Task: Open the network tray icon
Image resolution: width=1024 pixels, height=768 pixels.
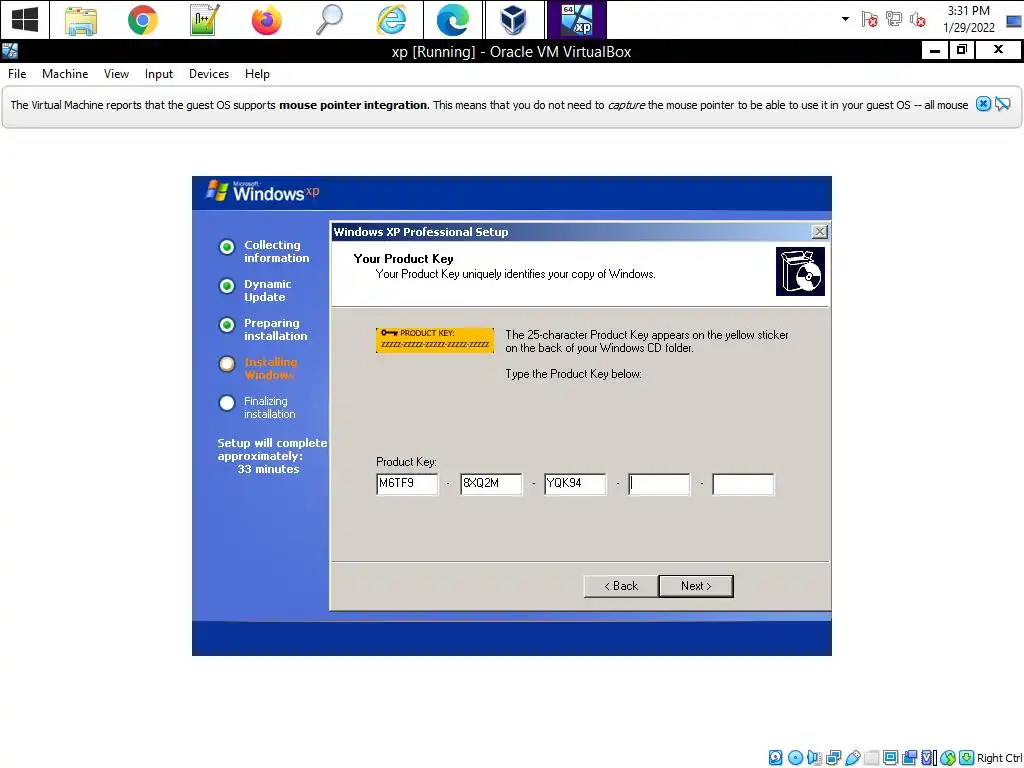Action: click(x=893, y=19)
